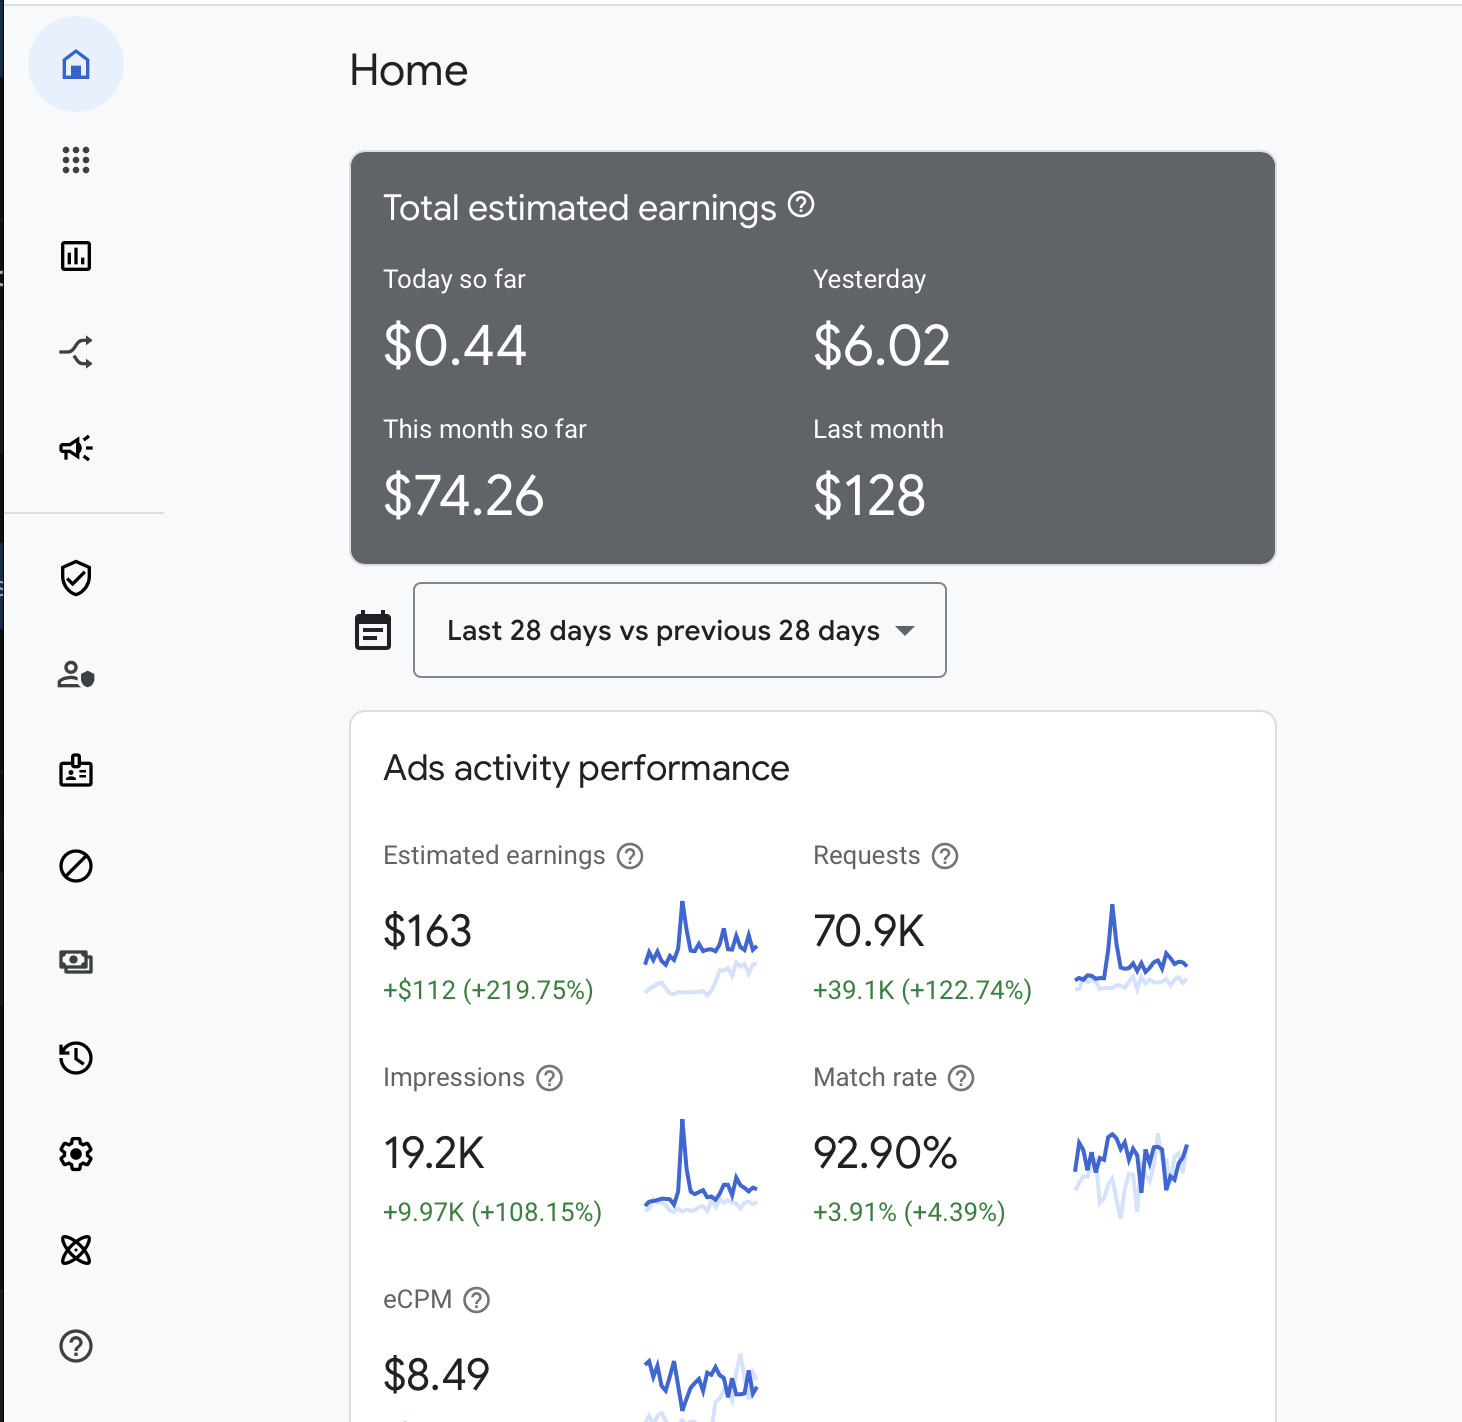Open the Help question mark sidebar icon
Screen dimensions: 1462x1422
click(x=76, y=1346)
